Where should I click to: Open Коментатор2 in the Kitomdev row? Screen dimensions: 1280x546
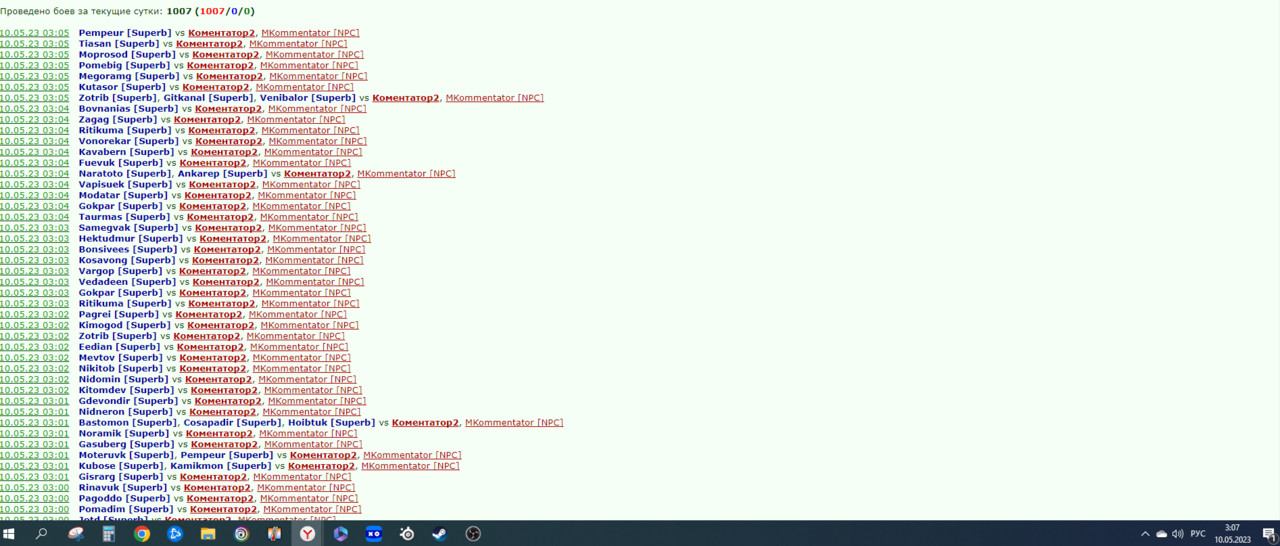(224, 390)
